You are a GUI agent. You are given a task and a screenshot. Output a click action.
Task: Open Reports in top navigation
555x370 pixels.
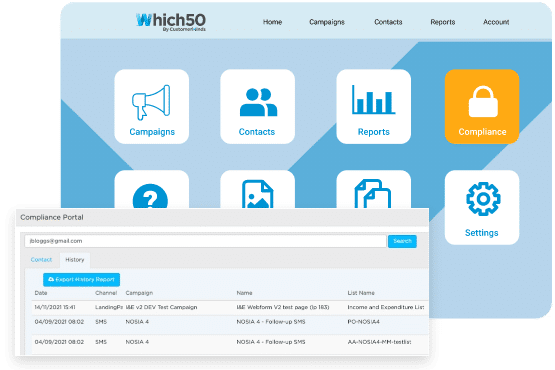point(442,22)
